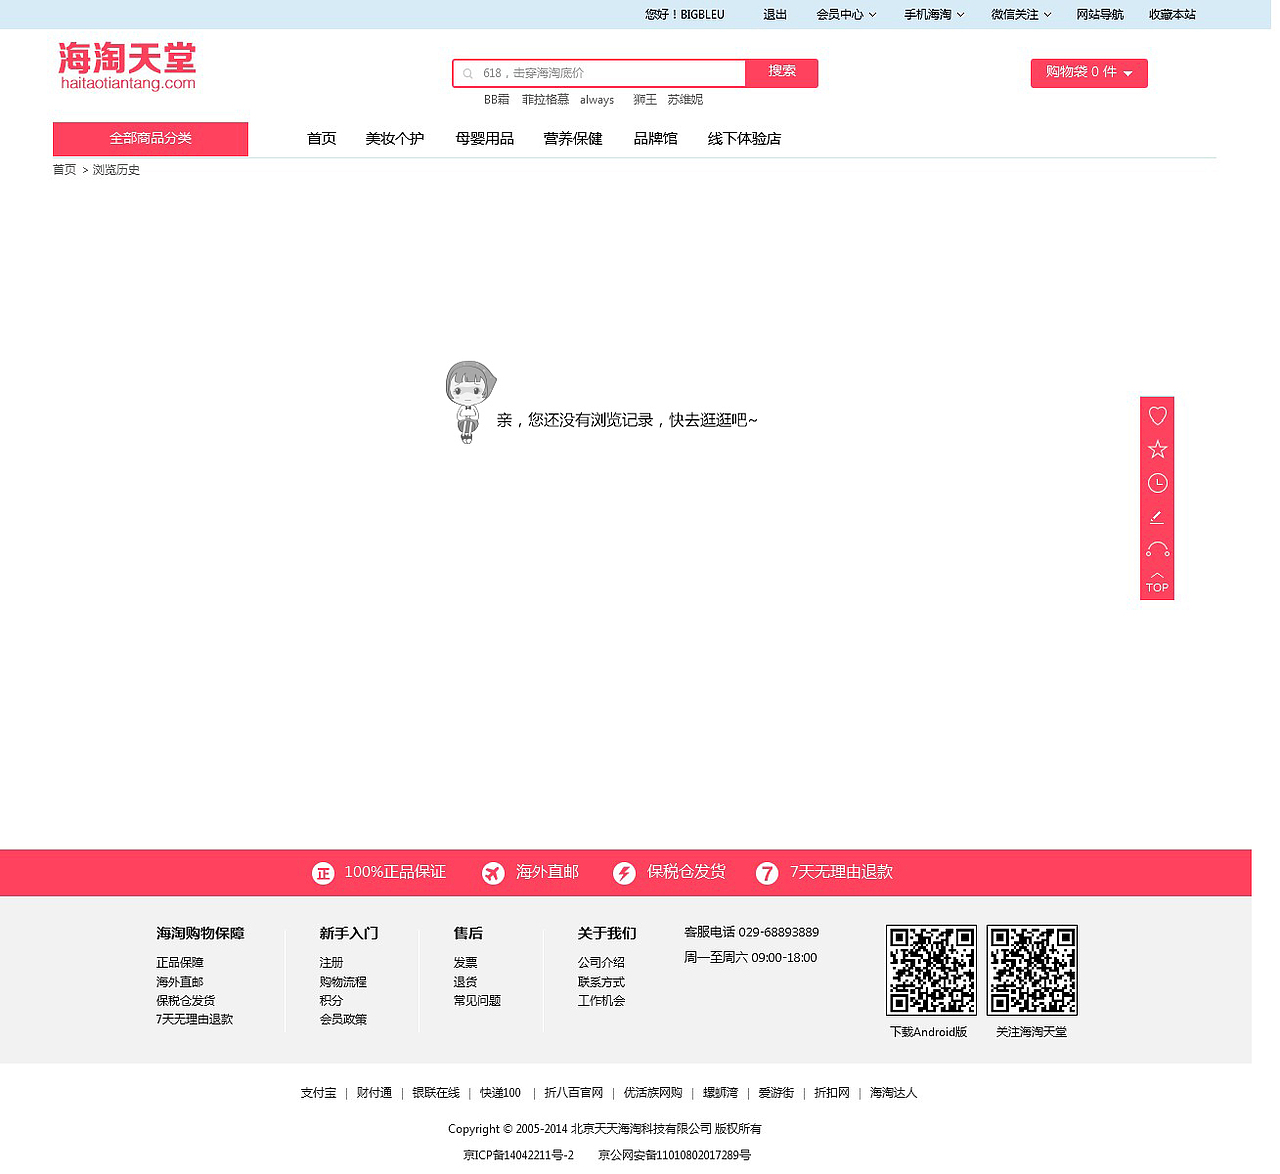
Task: Click the 搜索 search button
Action: pyautogui.click(x=781, y=73)
